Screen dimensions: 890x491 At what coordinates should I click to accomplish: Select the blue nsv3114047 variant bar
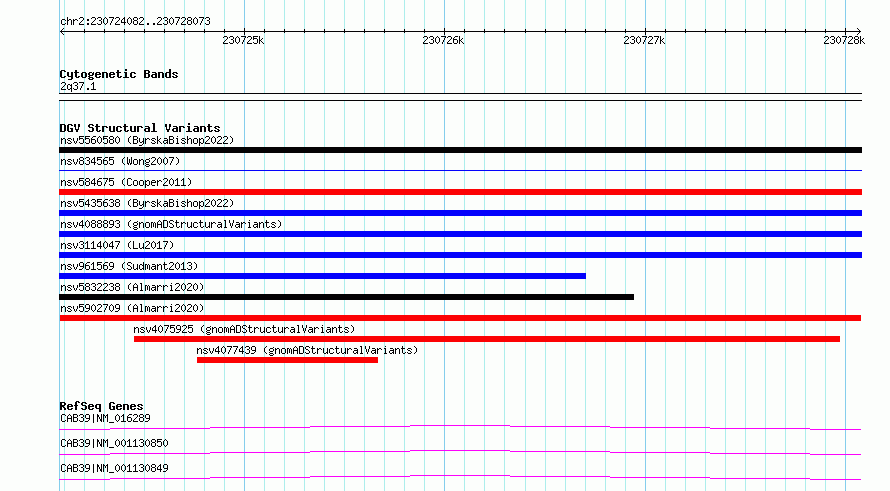click(x=460, y=255)
